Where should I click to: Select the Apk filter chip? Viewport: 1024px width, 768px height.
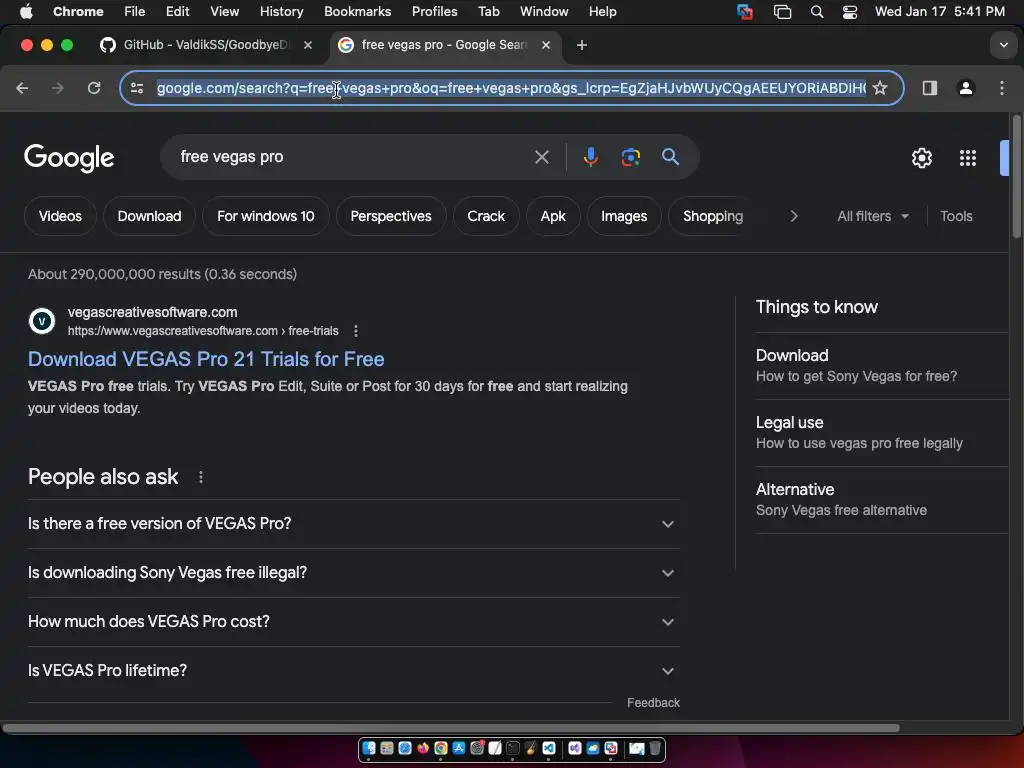(x=553, y=216)
